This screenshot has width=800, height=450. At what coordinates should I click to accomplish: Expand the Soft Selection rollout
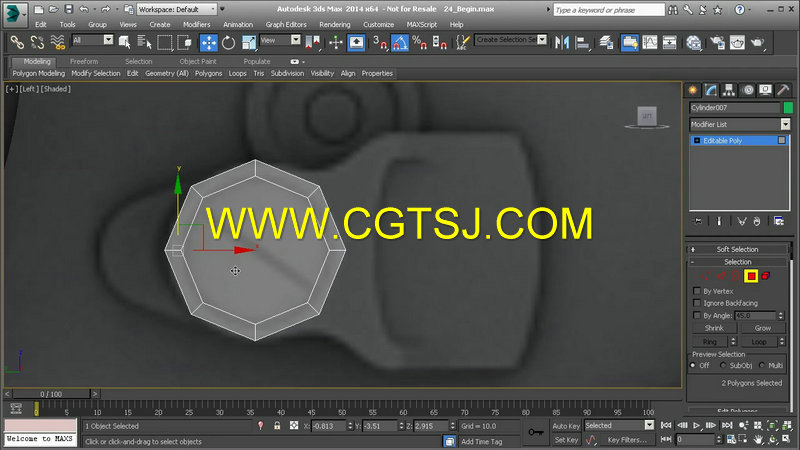737,249
